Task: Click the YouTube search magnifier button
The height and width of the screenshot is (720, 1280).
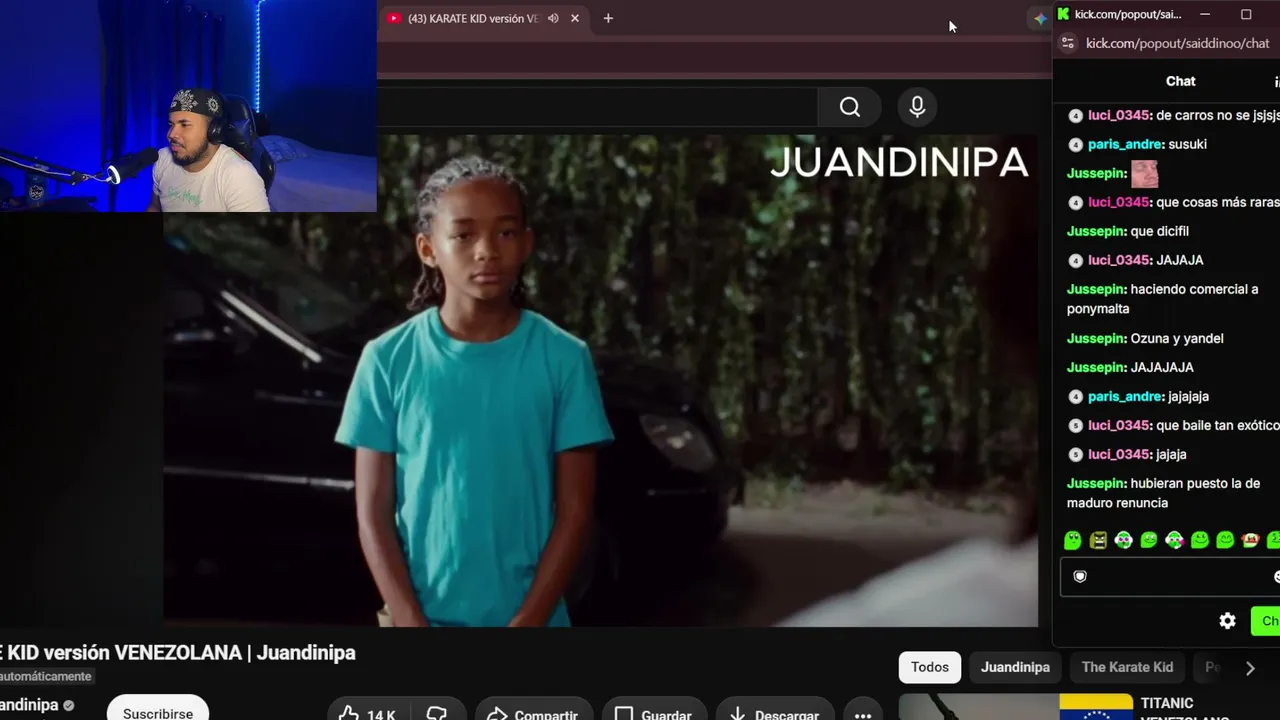Action: [x=850, y=107]
